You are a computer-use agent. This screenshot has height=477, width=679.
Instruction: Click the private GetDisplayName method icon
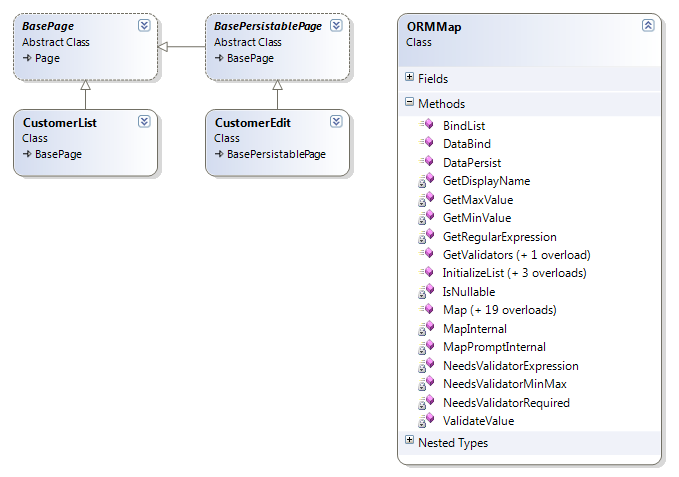tap(426, 180)
